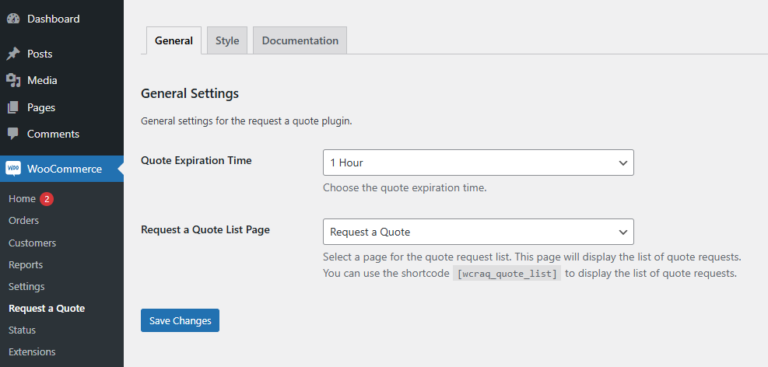Click the Dashboard gauge icon
768x367 pixels.
pyautogui.click(x=13, y=19)
